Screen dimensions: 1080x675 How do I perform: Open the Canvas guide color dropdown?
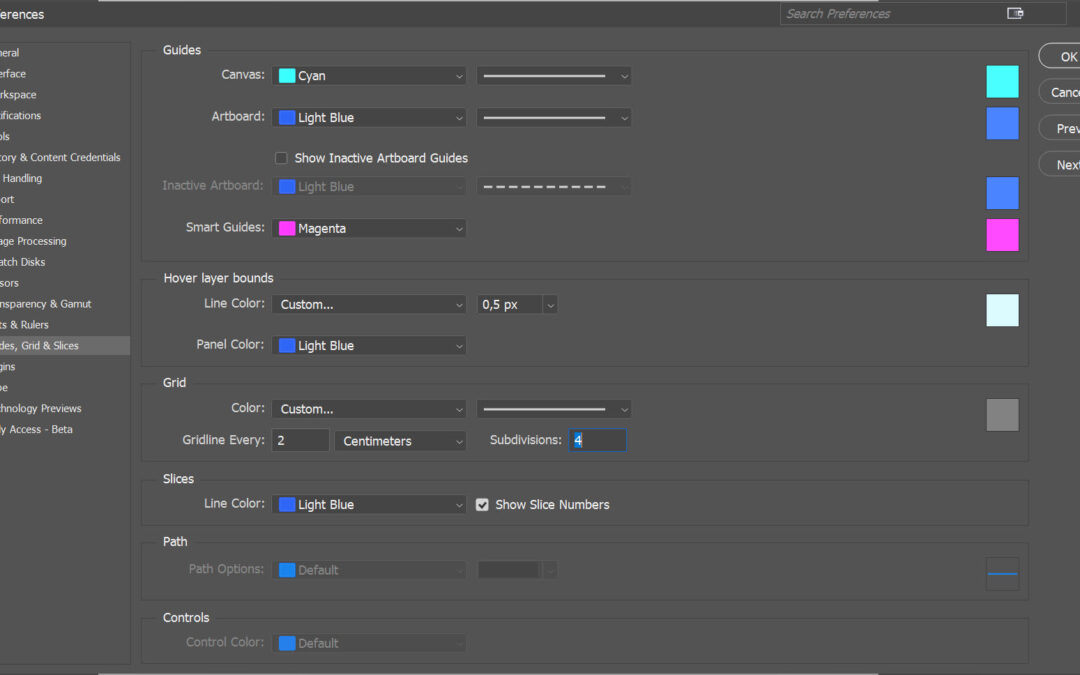pos(369,76)
